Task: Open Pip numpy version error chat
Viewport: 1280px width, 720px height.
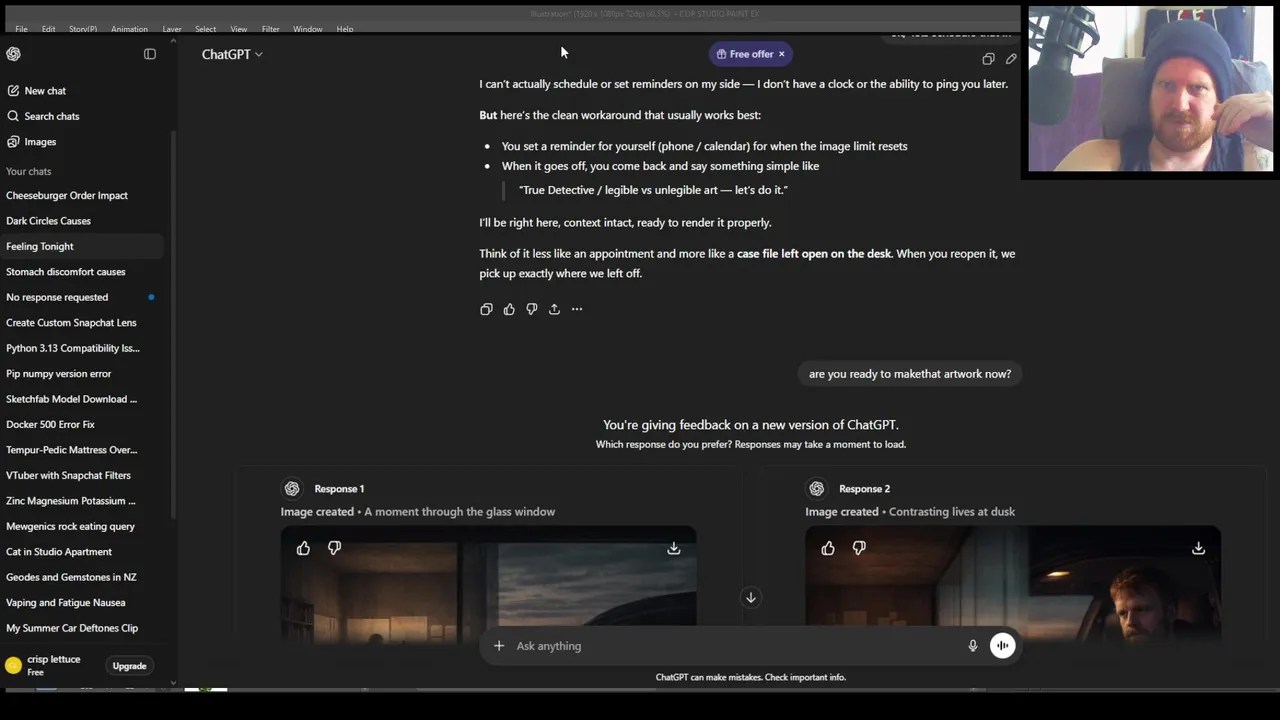Action: [x=82, y=374]
